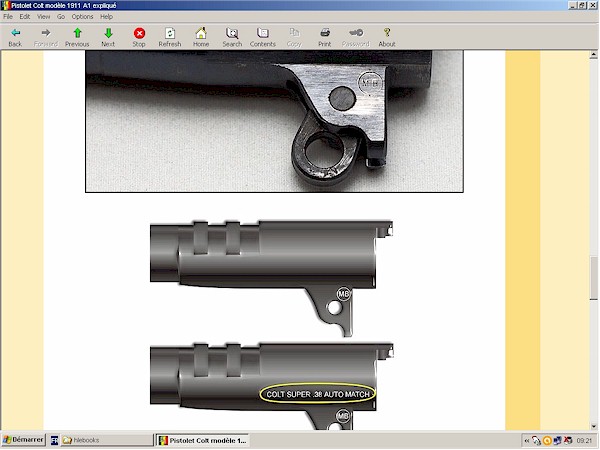
Task: Click the greyed Copy toolbar icon
Action: (x=294, y=38)
